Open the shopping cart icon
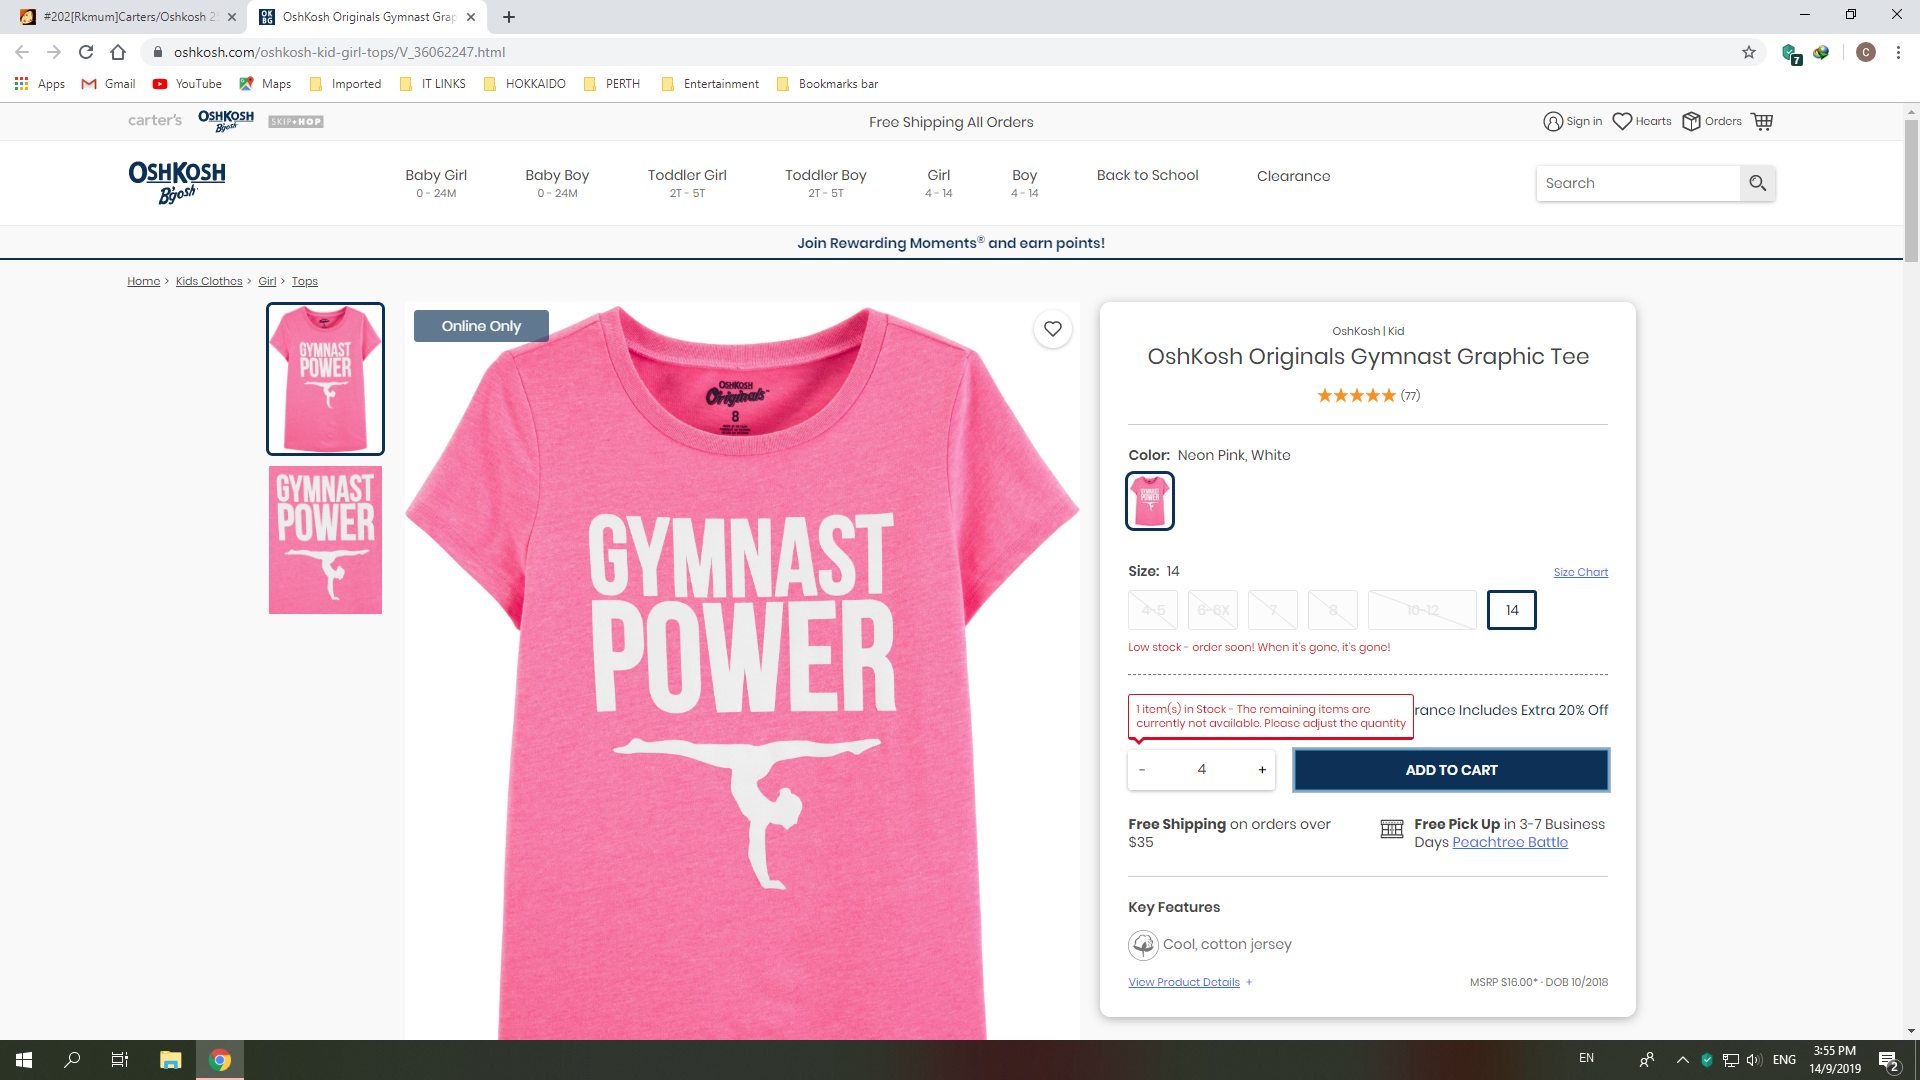The width and height of the screenshot is (1920, 1080). pos(1762,121)
